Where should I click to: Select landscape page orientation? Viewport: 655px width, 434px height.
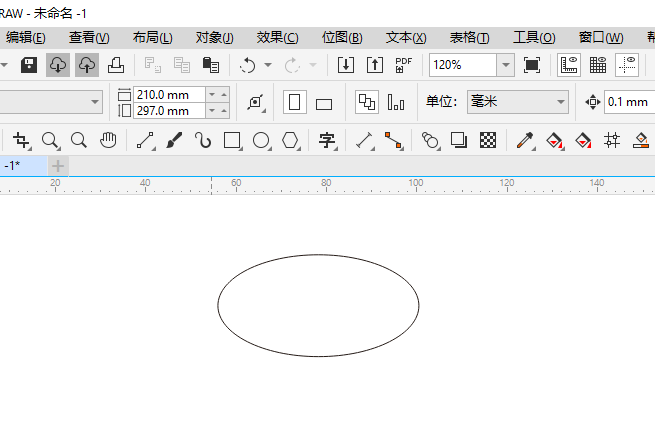click(324, 104)
